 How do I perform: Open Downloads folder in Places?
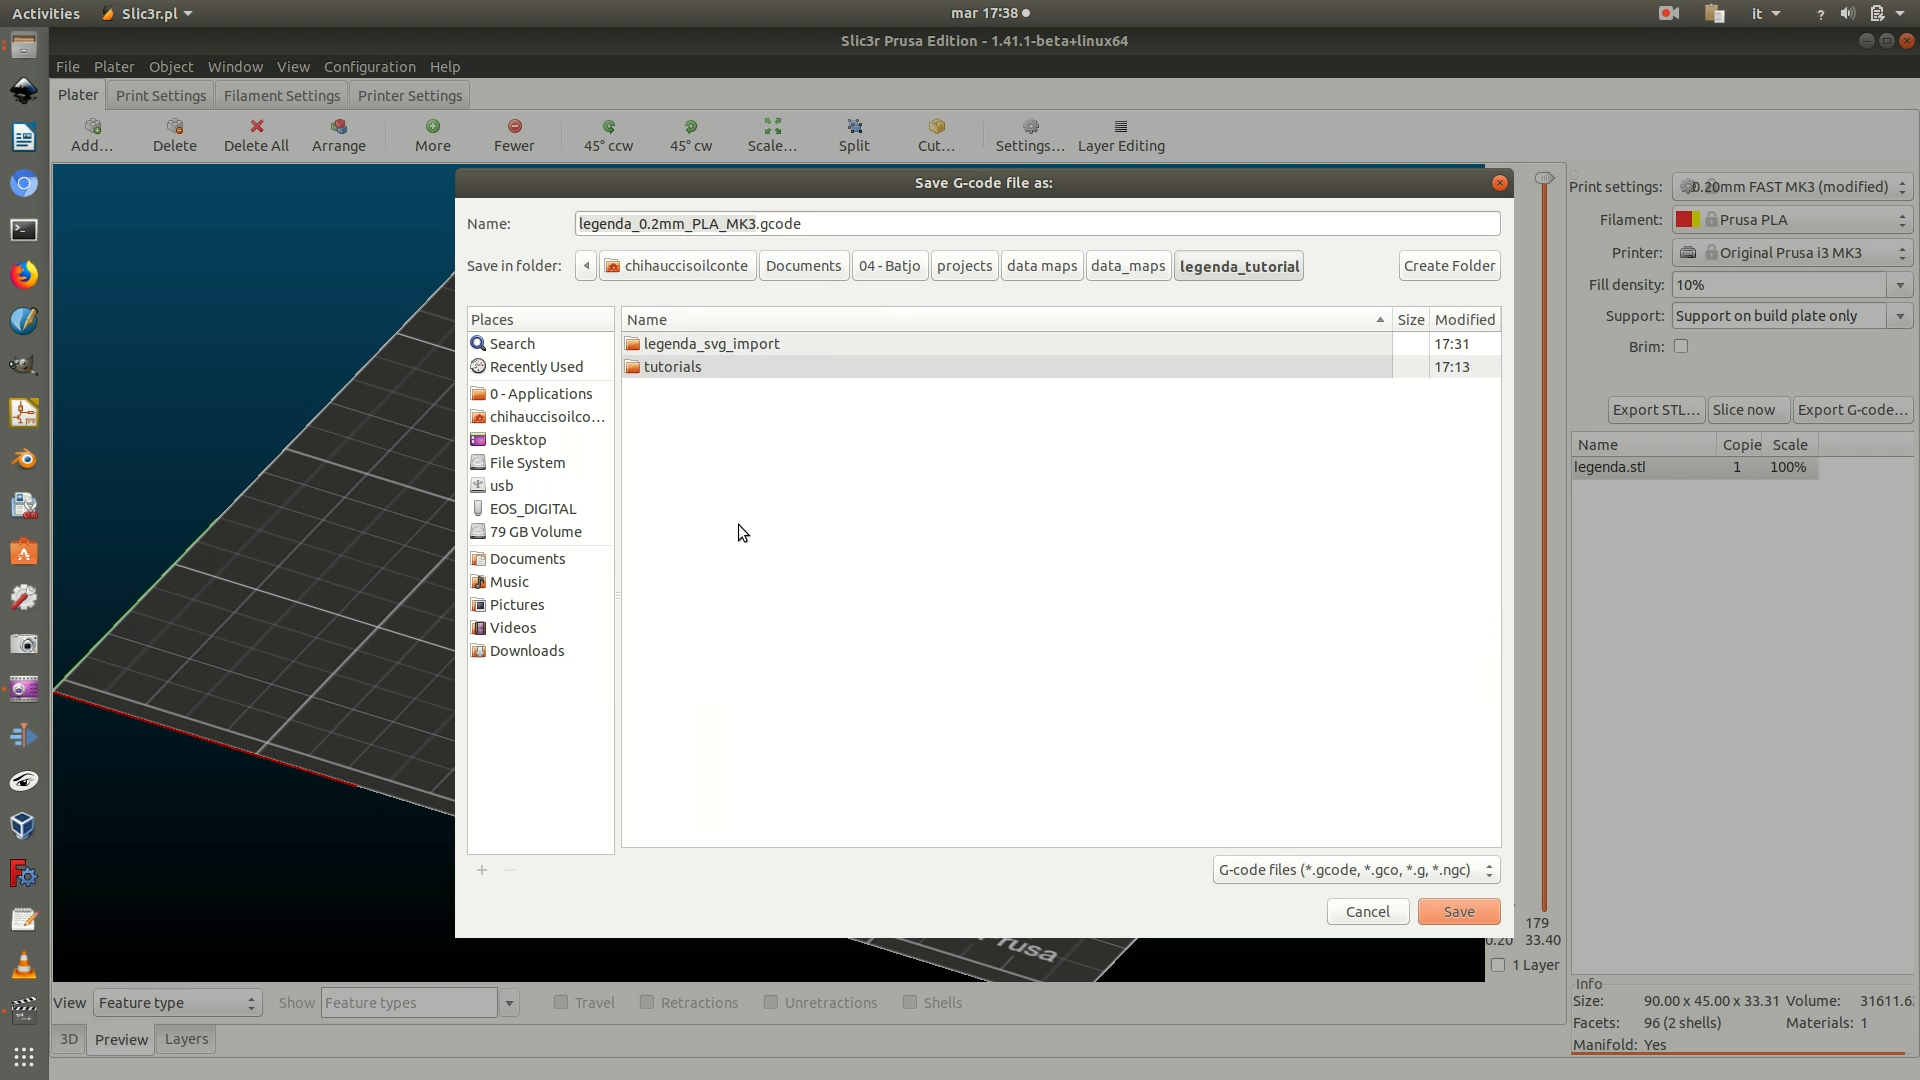540,651
